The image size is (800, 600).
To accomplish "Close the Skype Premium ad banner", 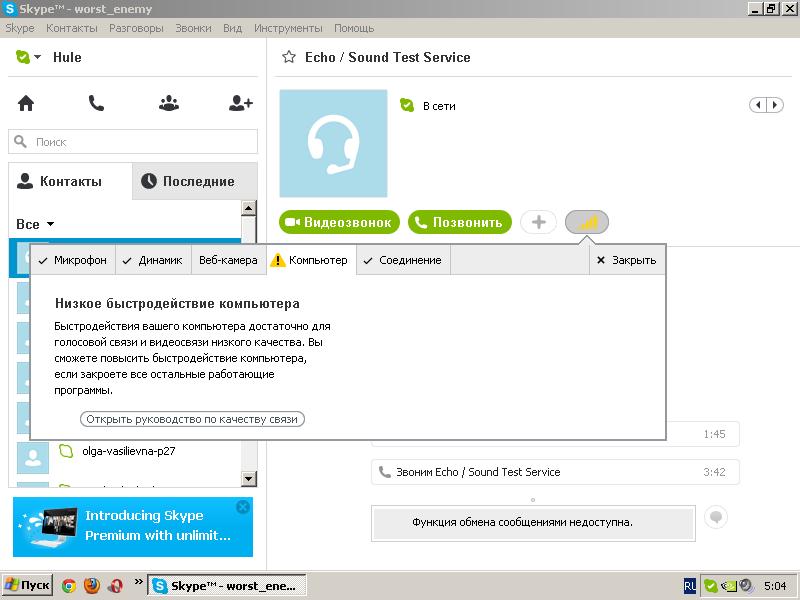I will pyautogui.click(x=243, y=507).
